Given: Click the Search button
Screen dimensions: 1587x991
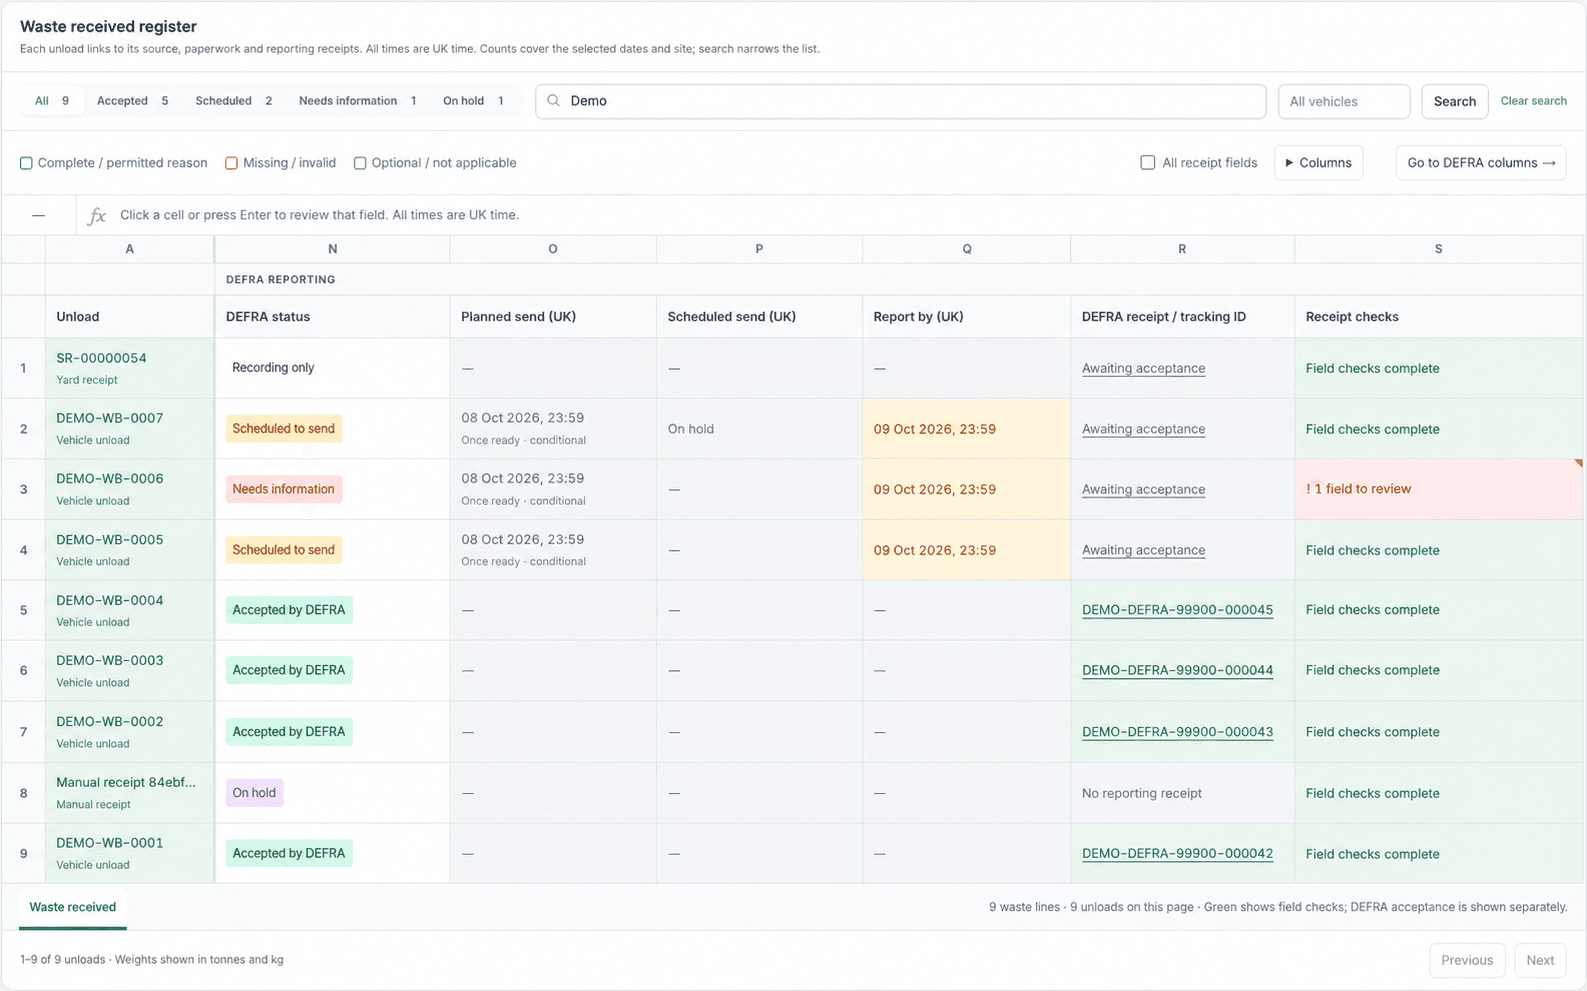Looking at the screenshot, I should click(x=1454, y=101).
